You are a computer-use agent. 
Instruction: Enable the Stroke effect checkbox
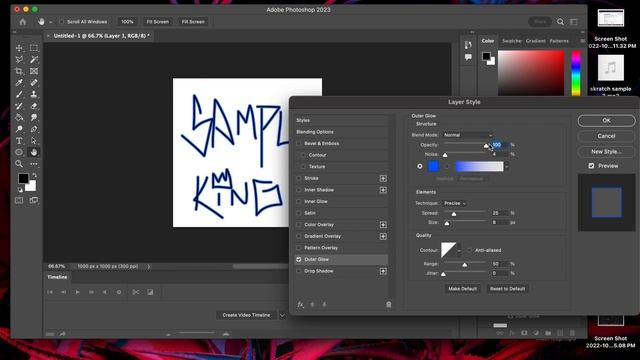299,178
